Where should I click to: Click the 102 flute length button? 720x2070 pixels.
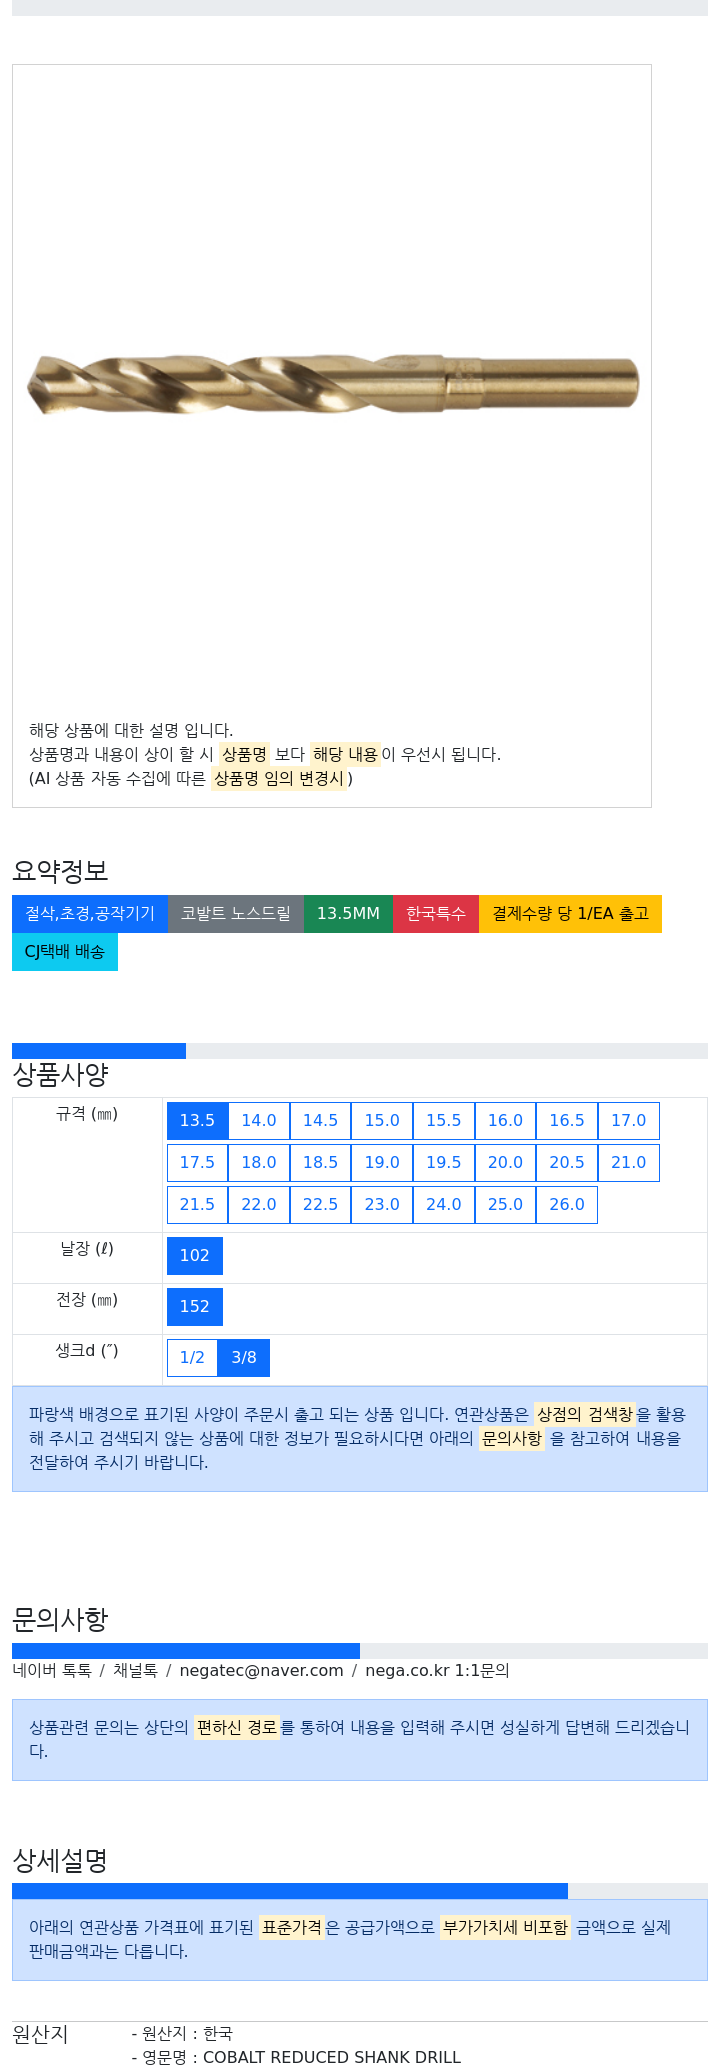tap(195, 1256)
